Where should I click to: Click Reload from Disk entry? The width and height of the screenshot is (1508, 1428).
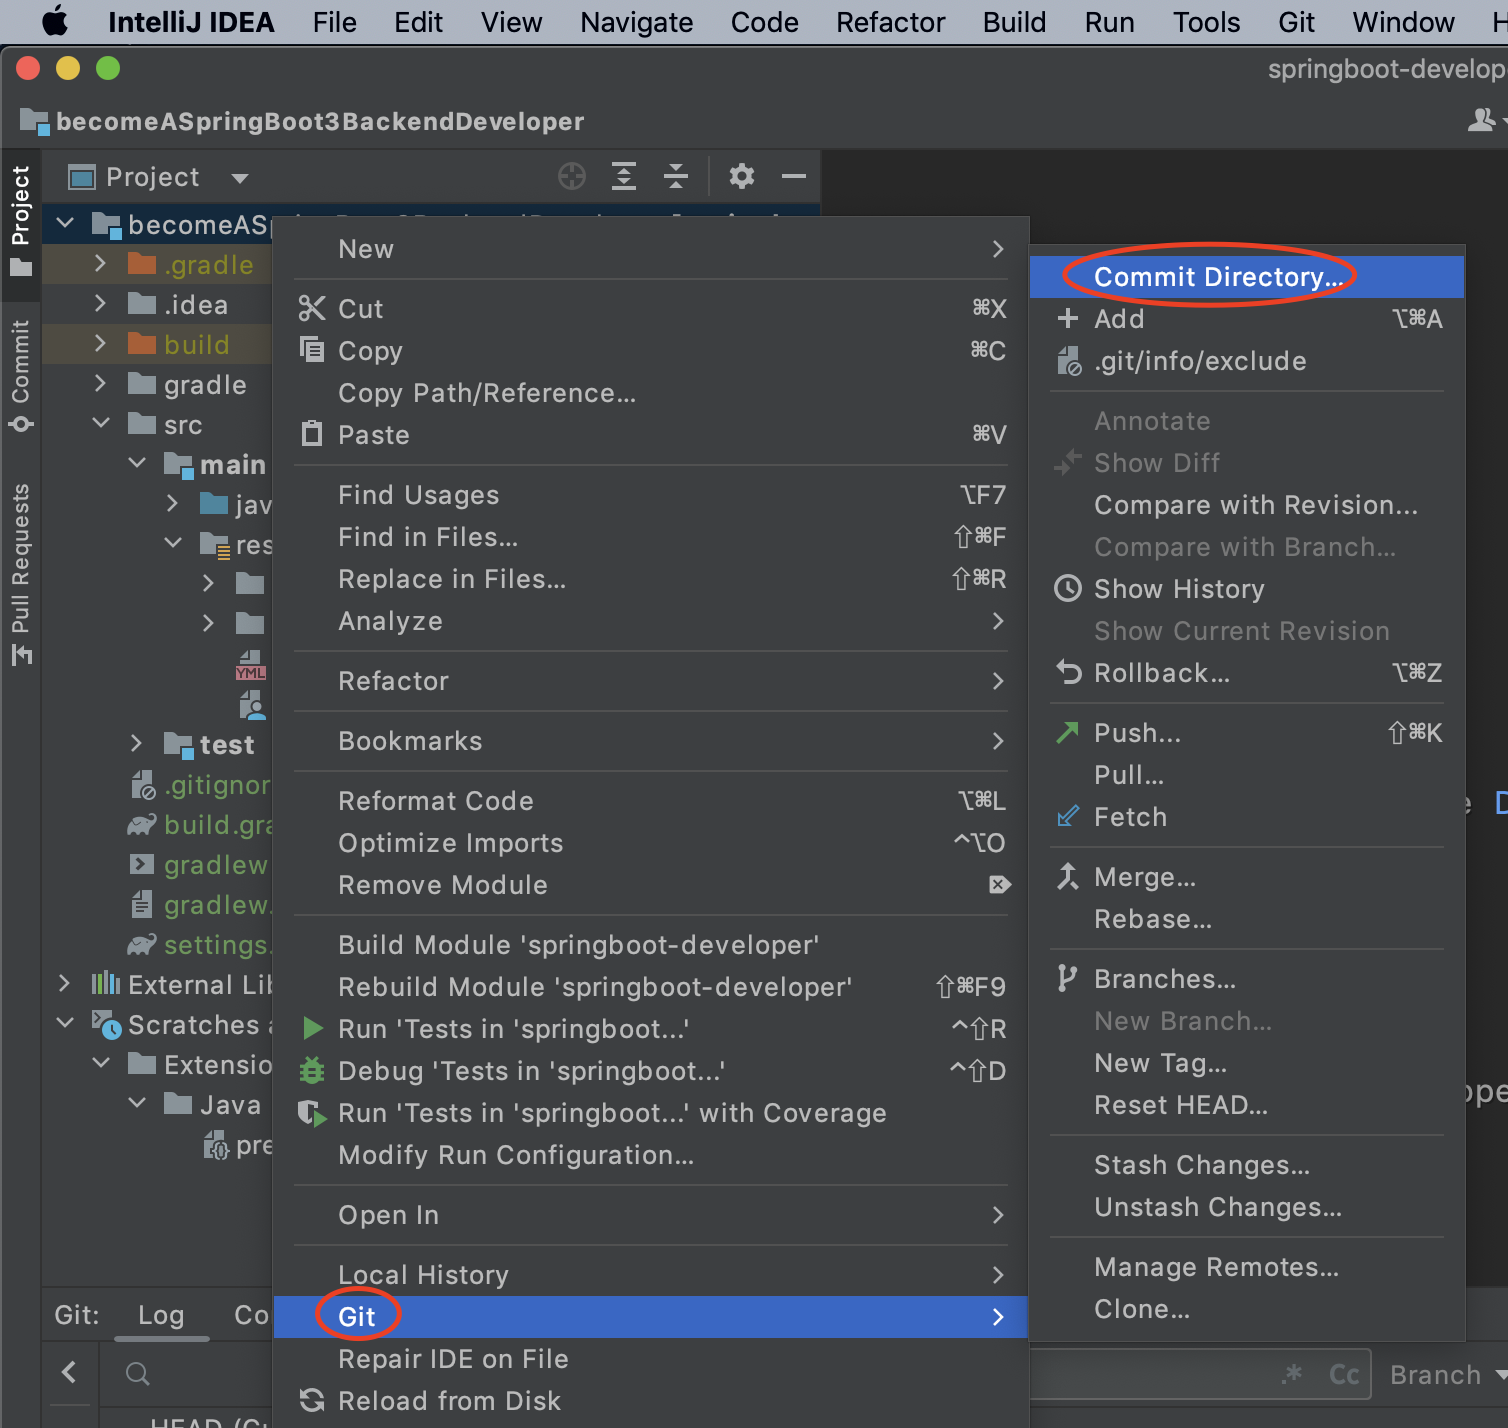point(650,1401)
